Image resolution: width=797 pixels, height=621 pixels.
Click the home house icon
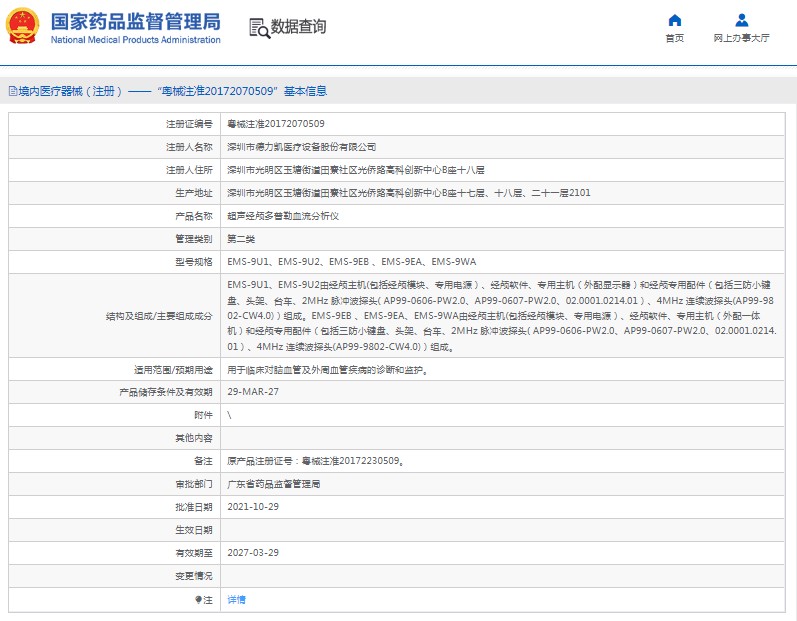click(674, 20)
